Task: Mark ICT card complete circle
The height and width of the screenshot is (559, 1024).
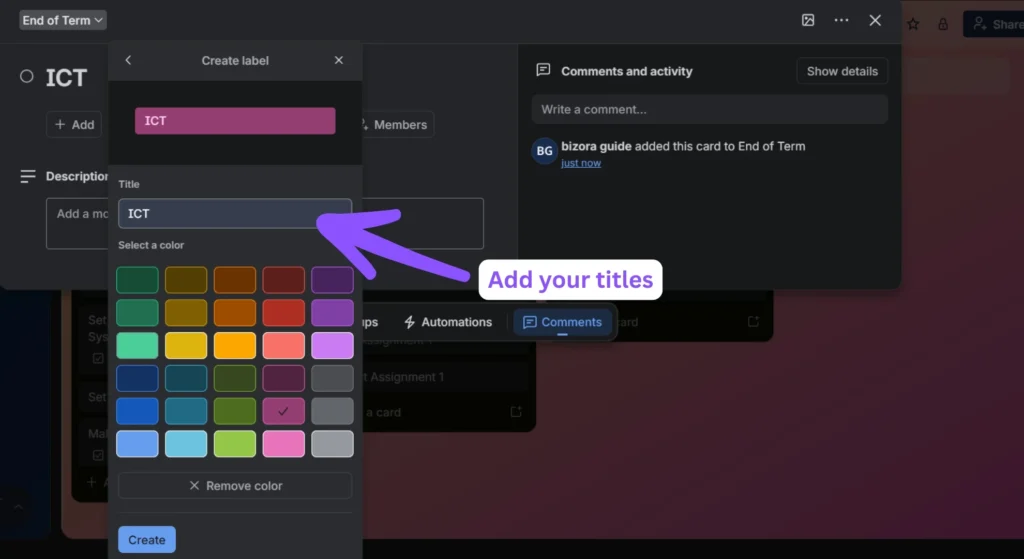Action: (x=27, y=76)
